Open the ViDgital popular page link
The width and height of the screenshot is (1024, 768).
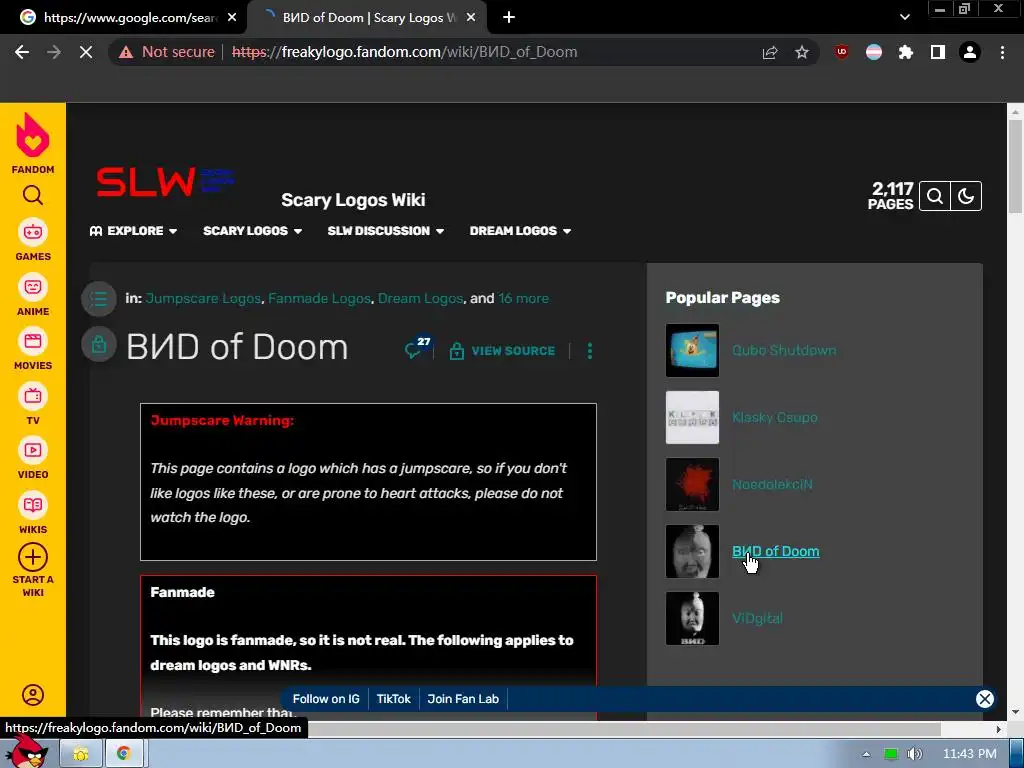(758, 618)
